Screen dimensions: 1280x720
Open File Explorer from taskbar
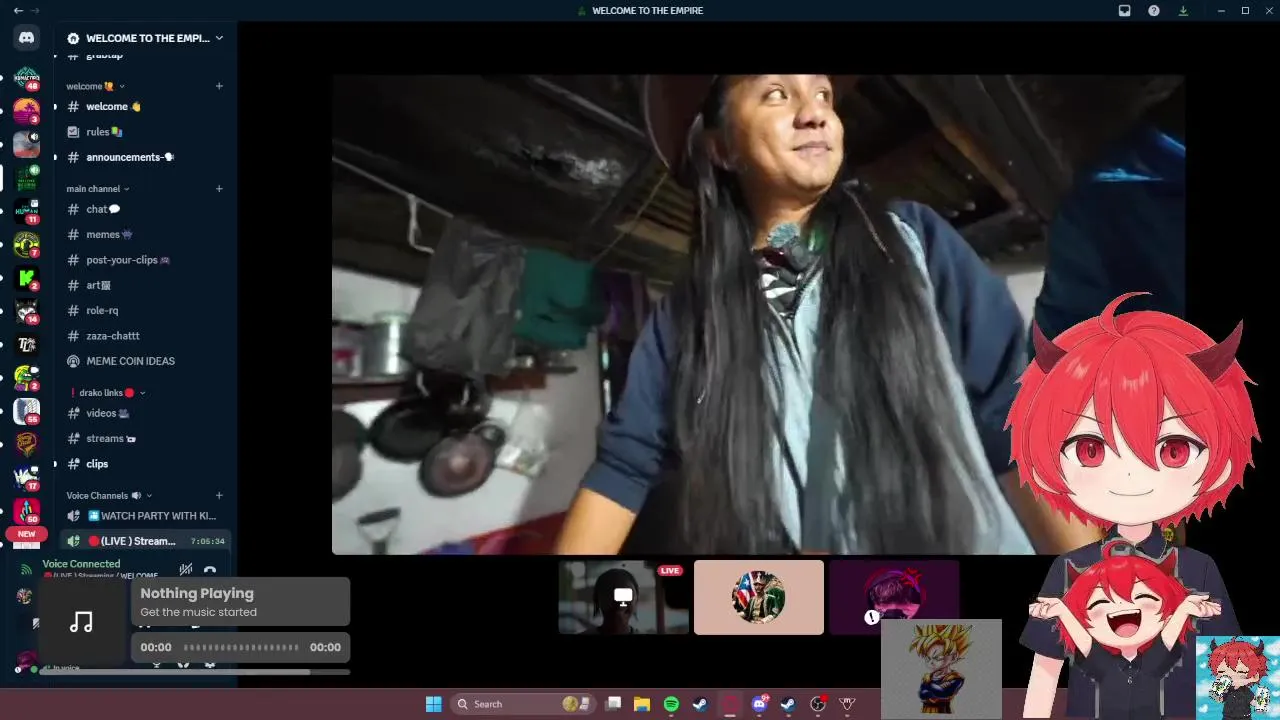point(642,704)
